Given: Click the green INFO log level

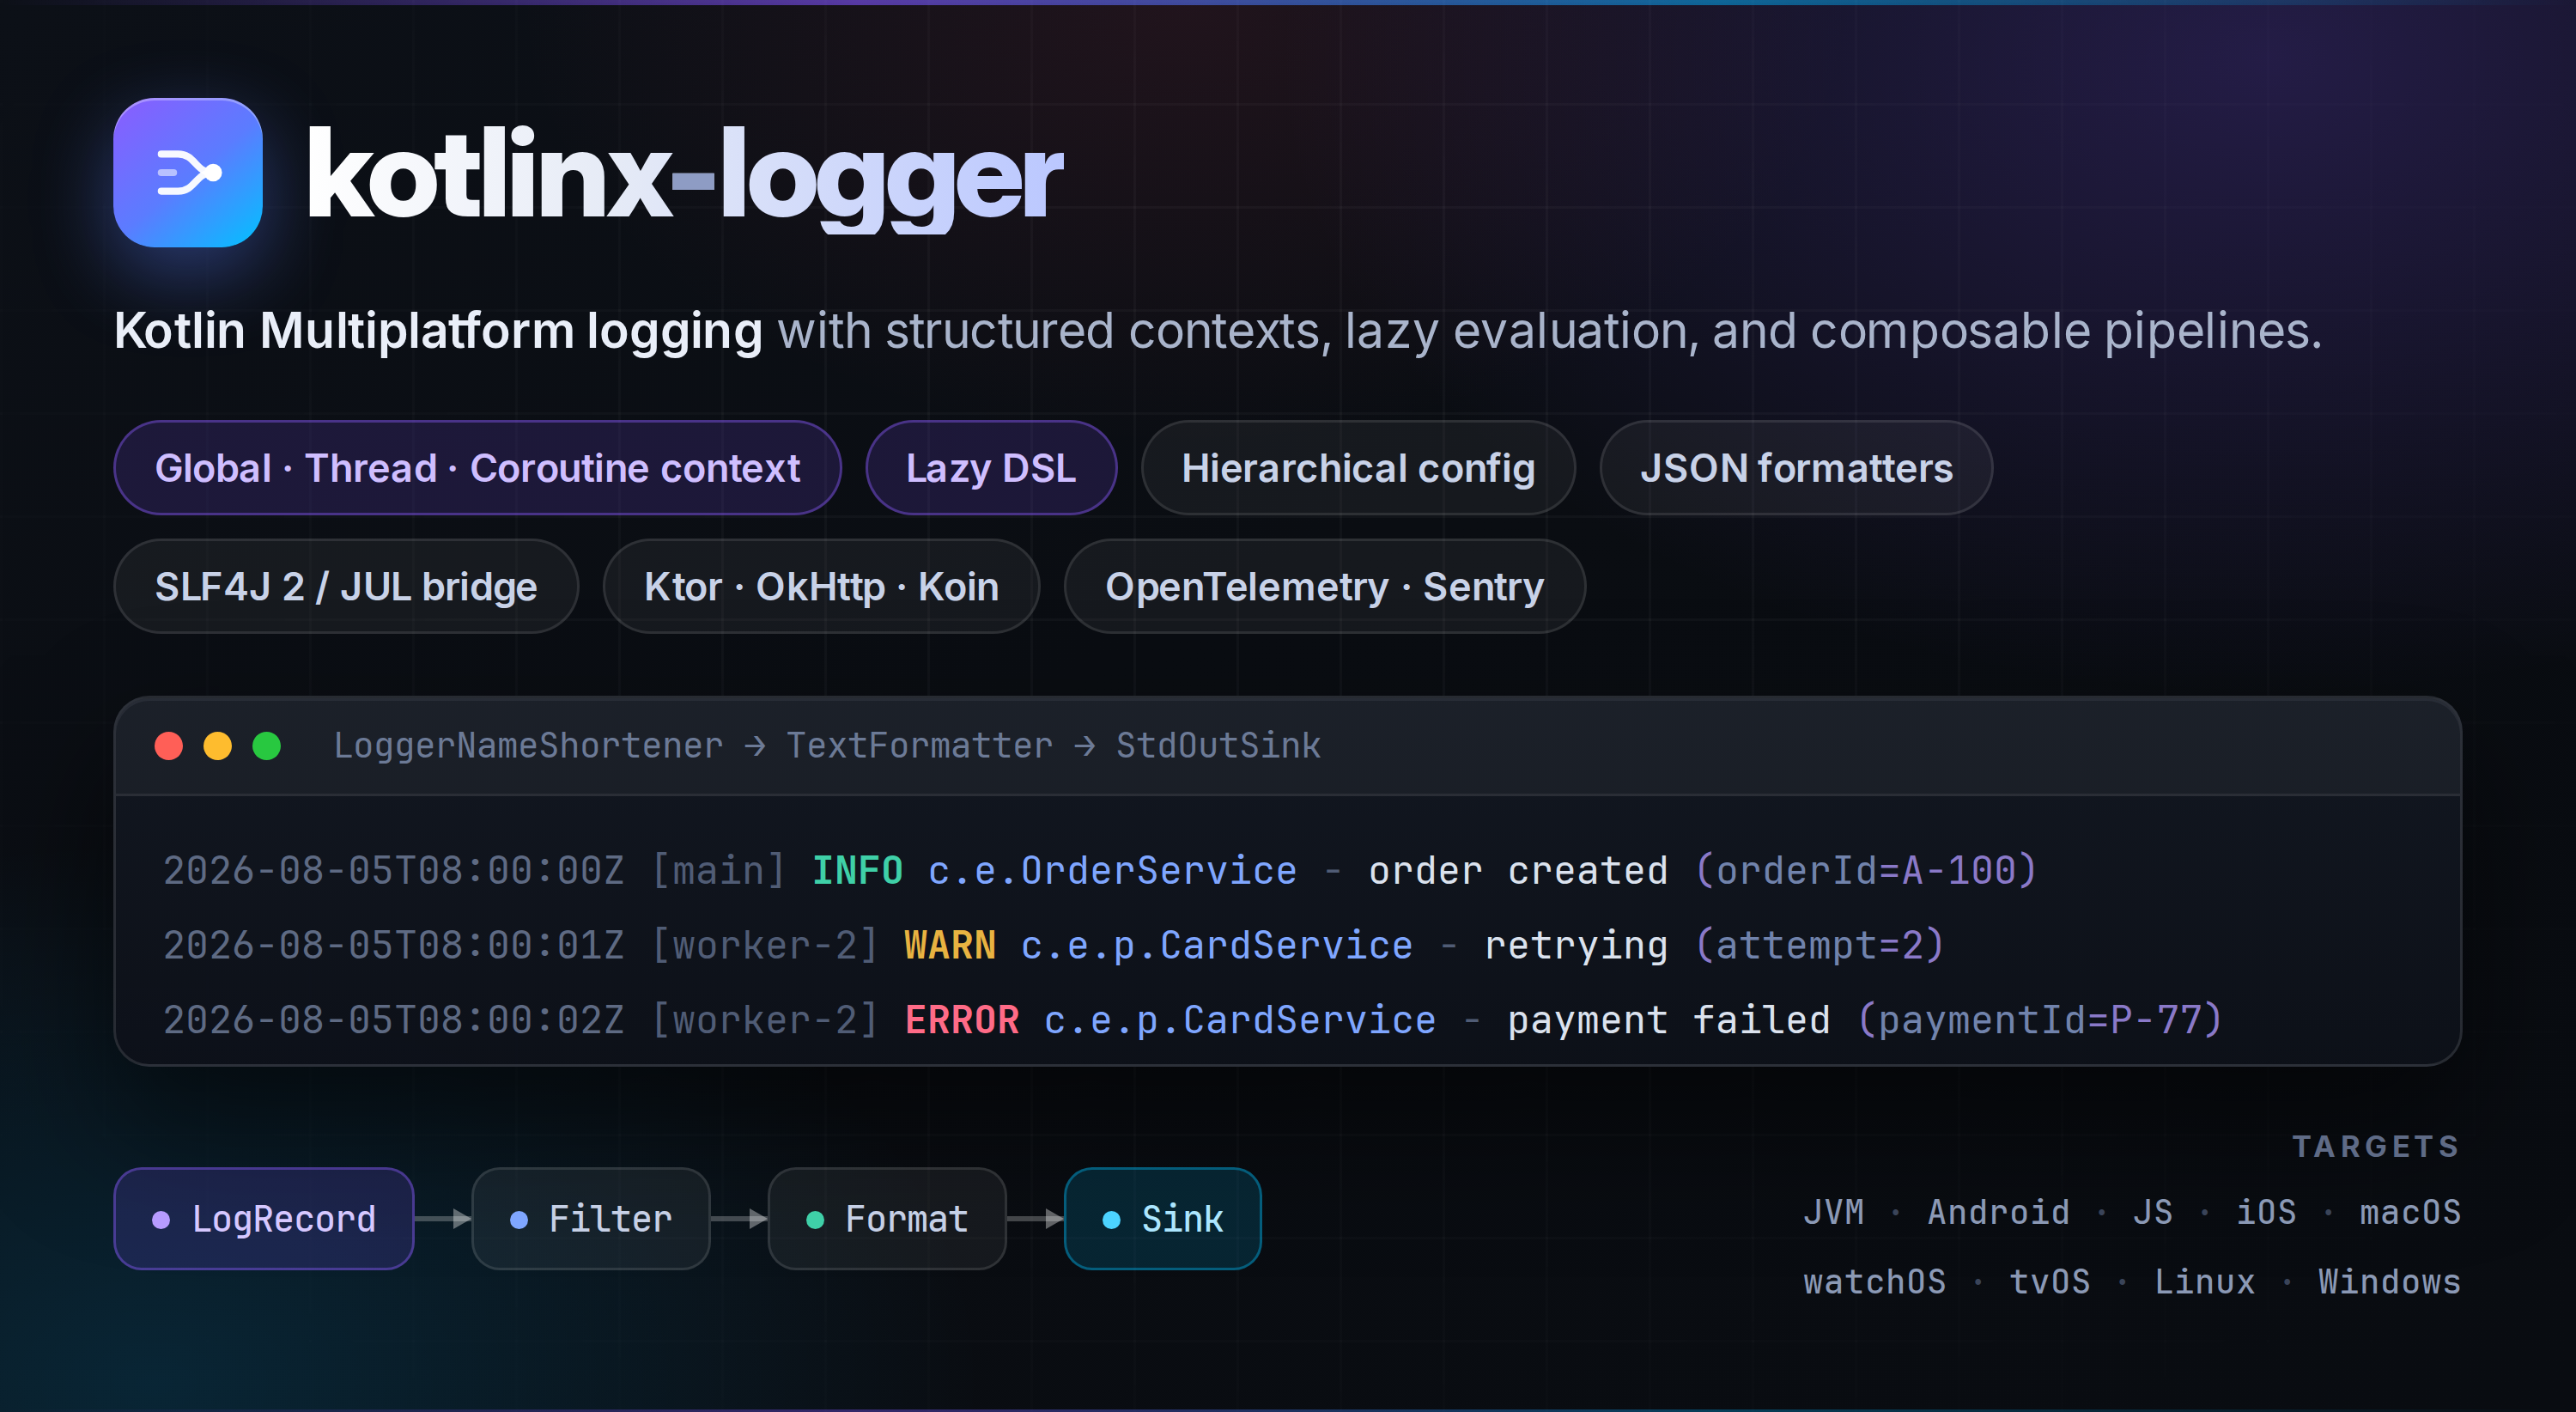Looking at the screenshot, I should point(857,870).
